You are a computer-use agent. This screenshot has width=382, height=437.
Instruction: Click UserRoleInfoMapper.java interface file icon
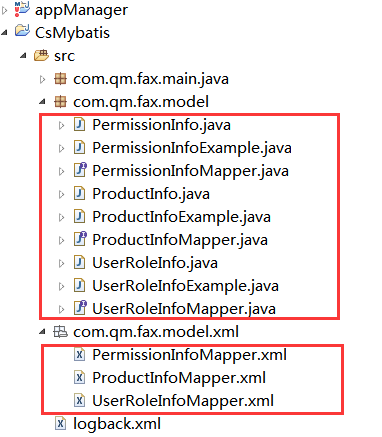click(80, 308)
